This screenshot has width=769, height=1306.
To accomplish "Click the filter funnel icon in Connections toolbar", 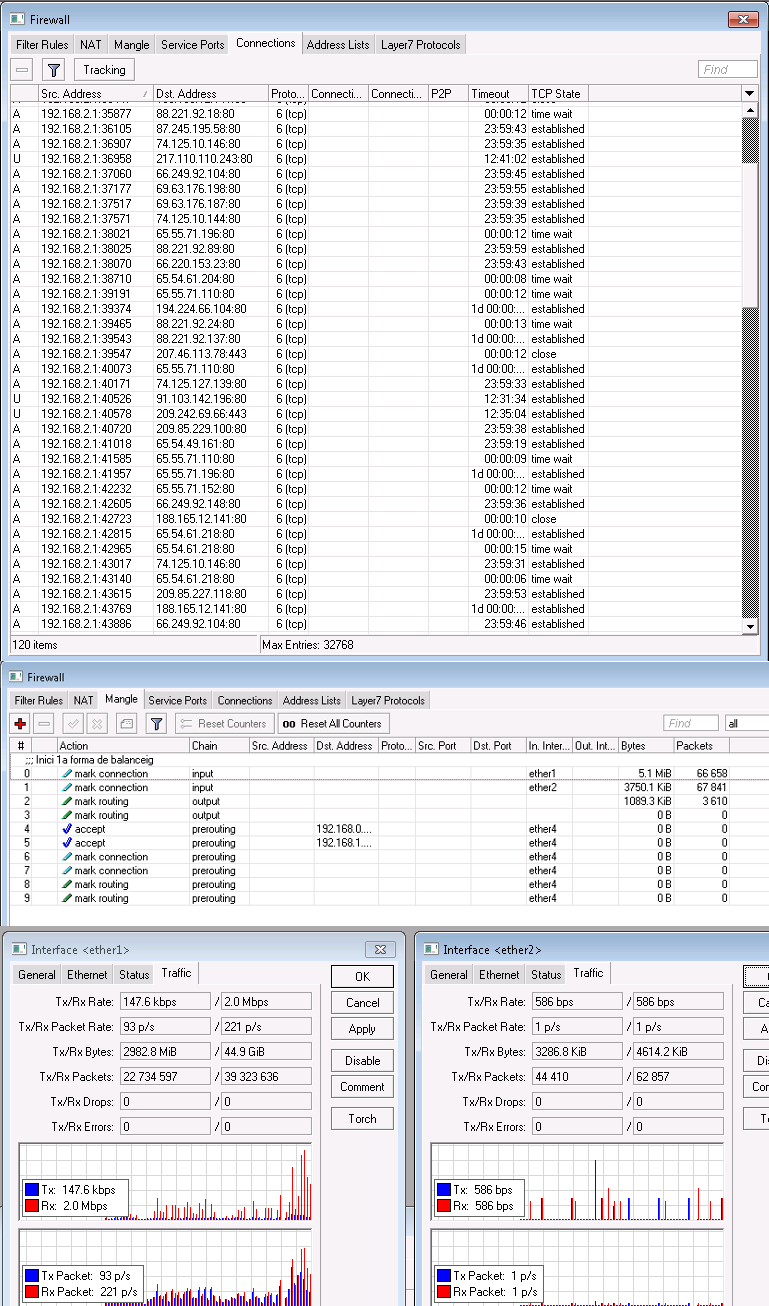I will [54, 70].
